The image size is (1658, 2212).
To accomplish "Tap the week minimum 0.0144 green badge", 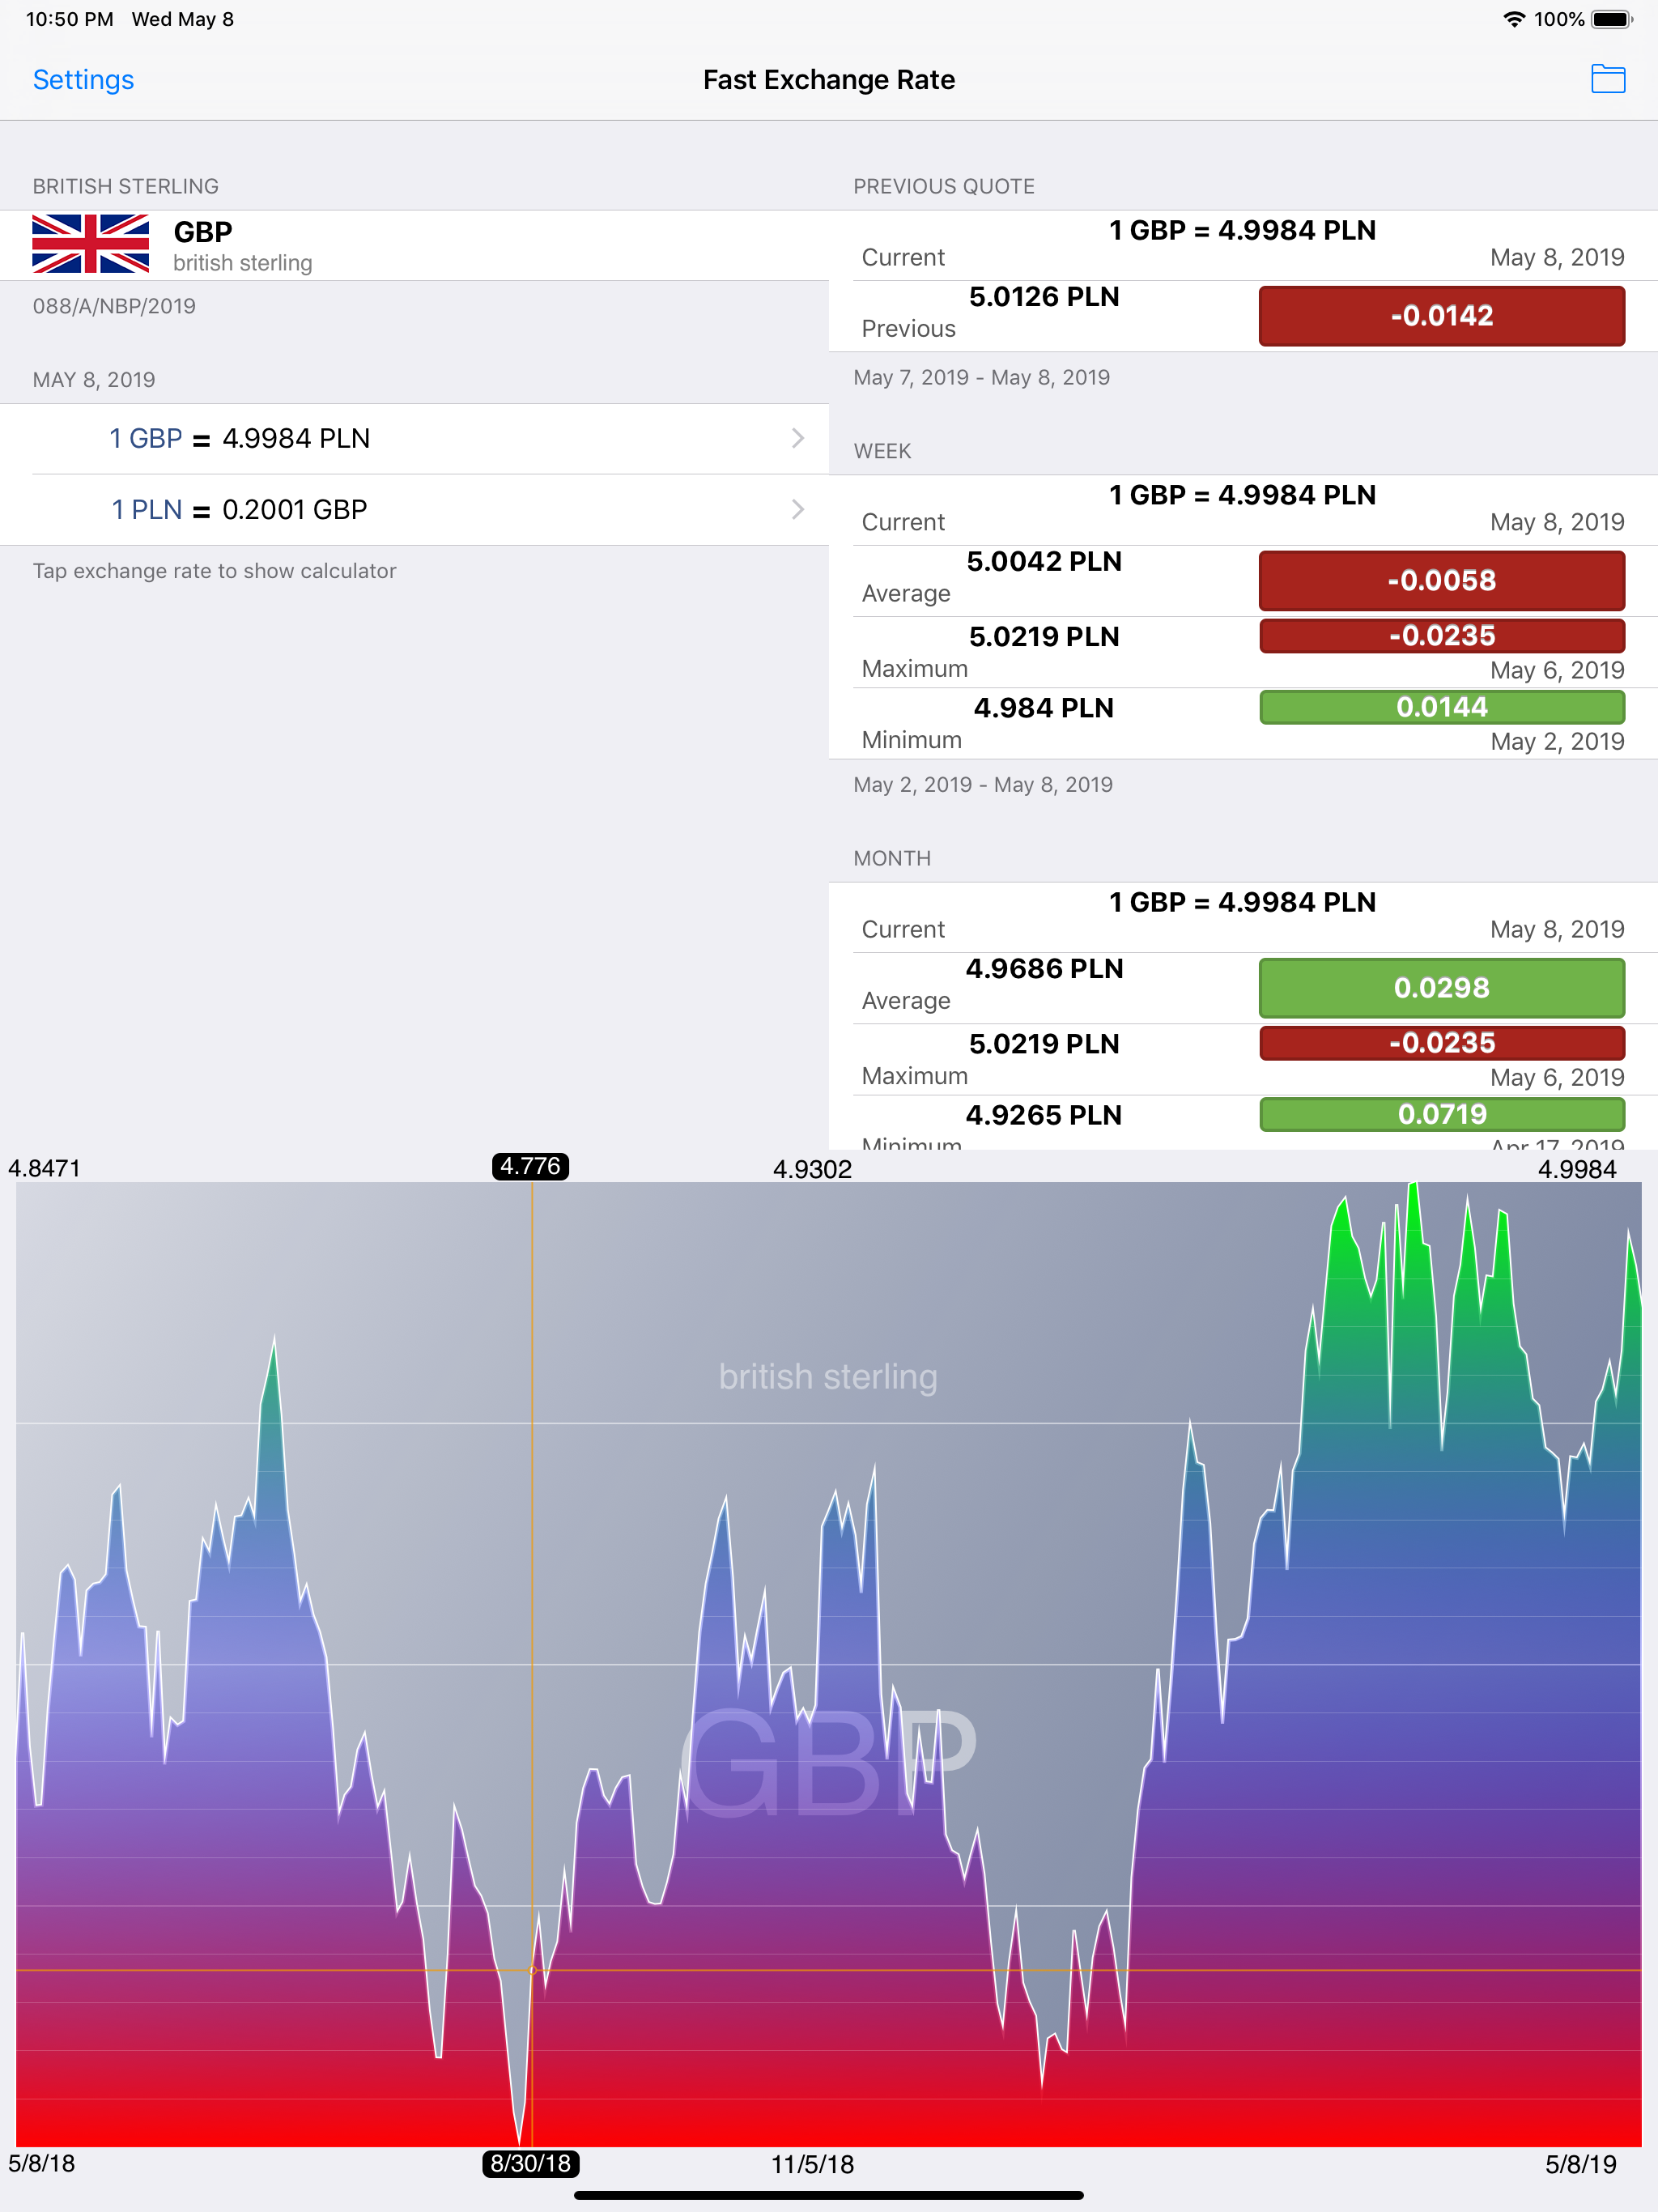I will point(1441,707).
